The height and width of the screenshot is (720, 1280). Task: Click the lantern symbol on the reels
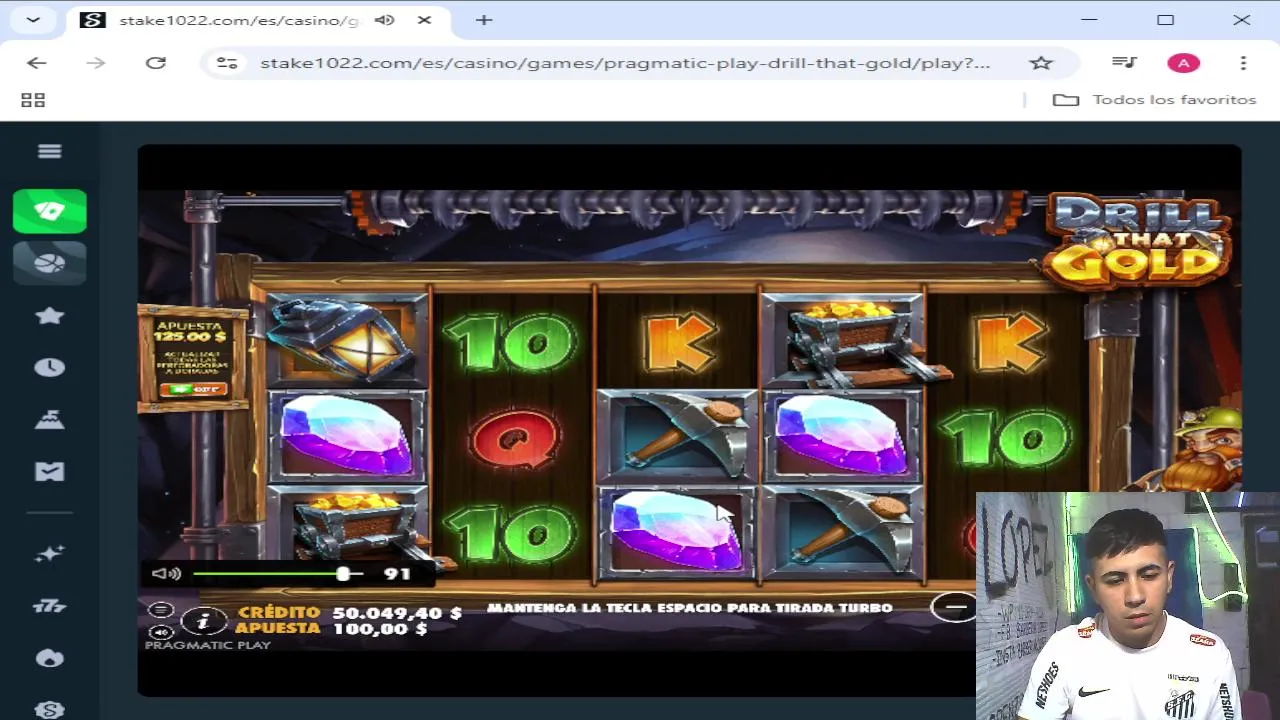346,340
